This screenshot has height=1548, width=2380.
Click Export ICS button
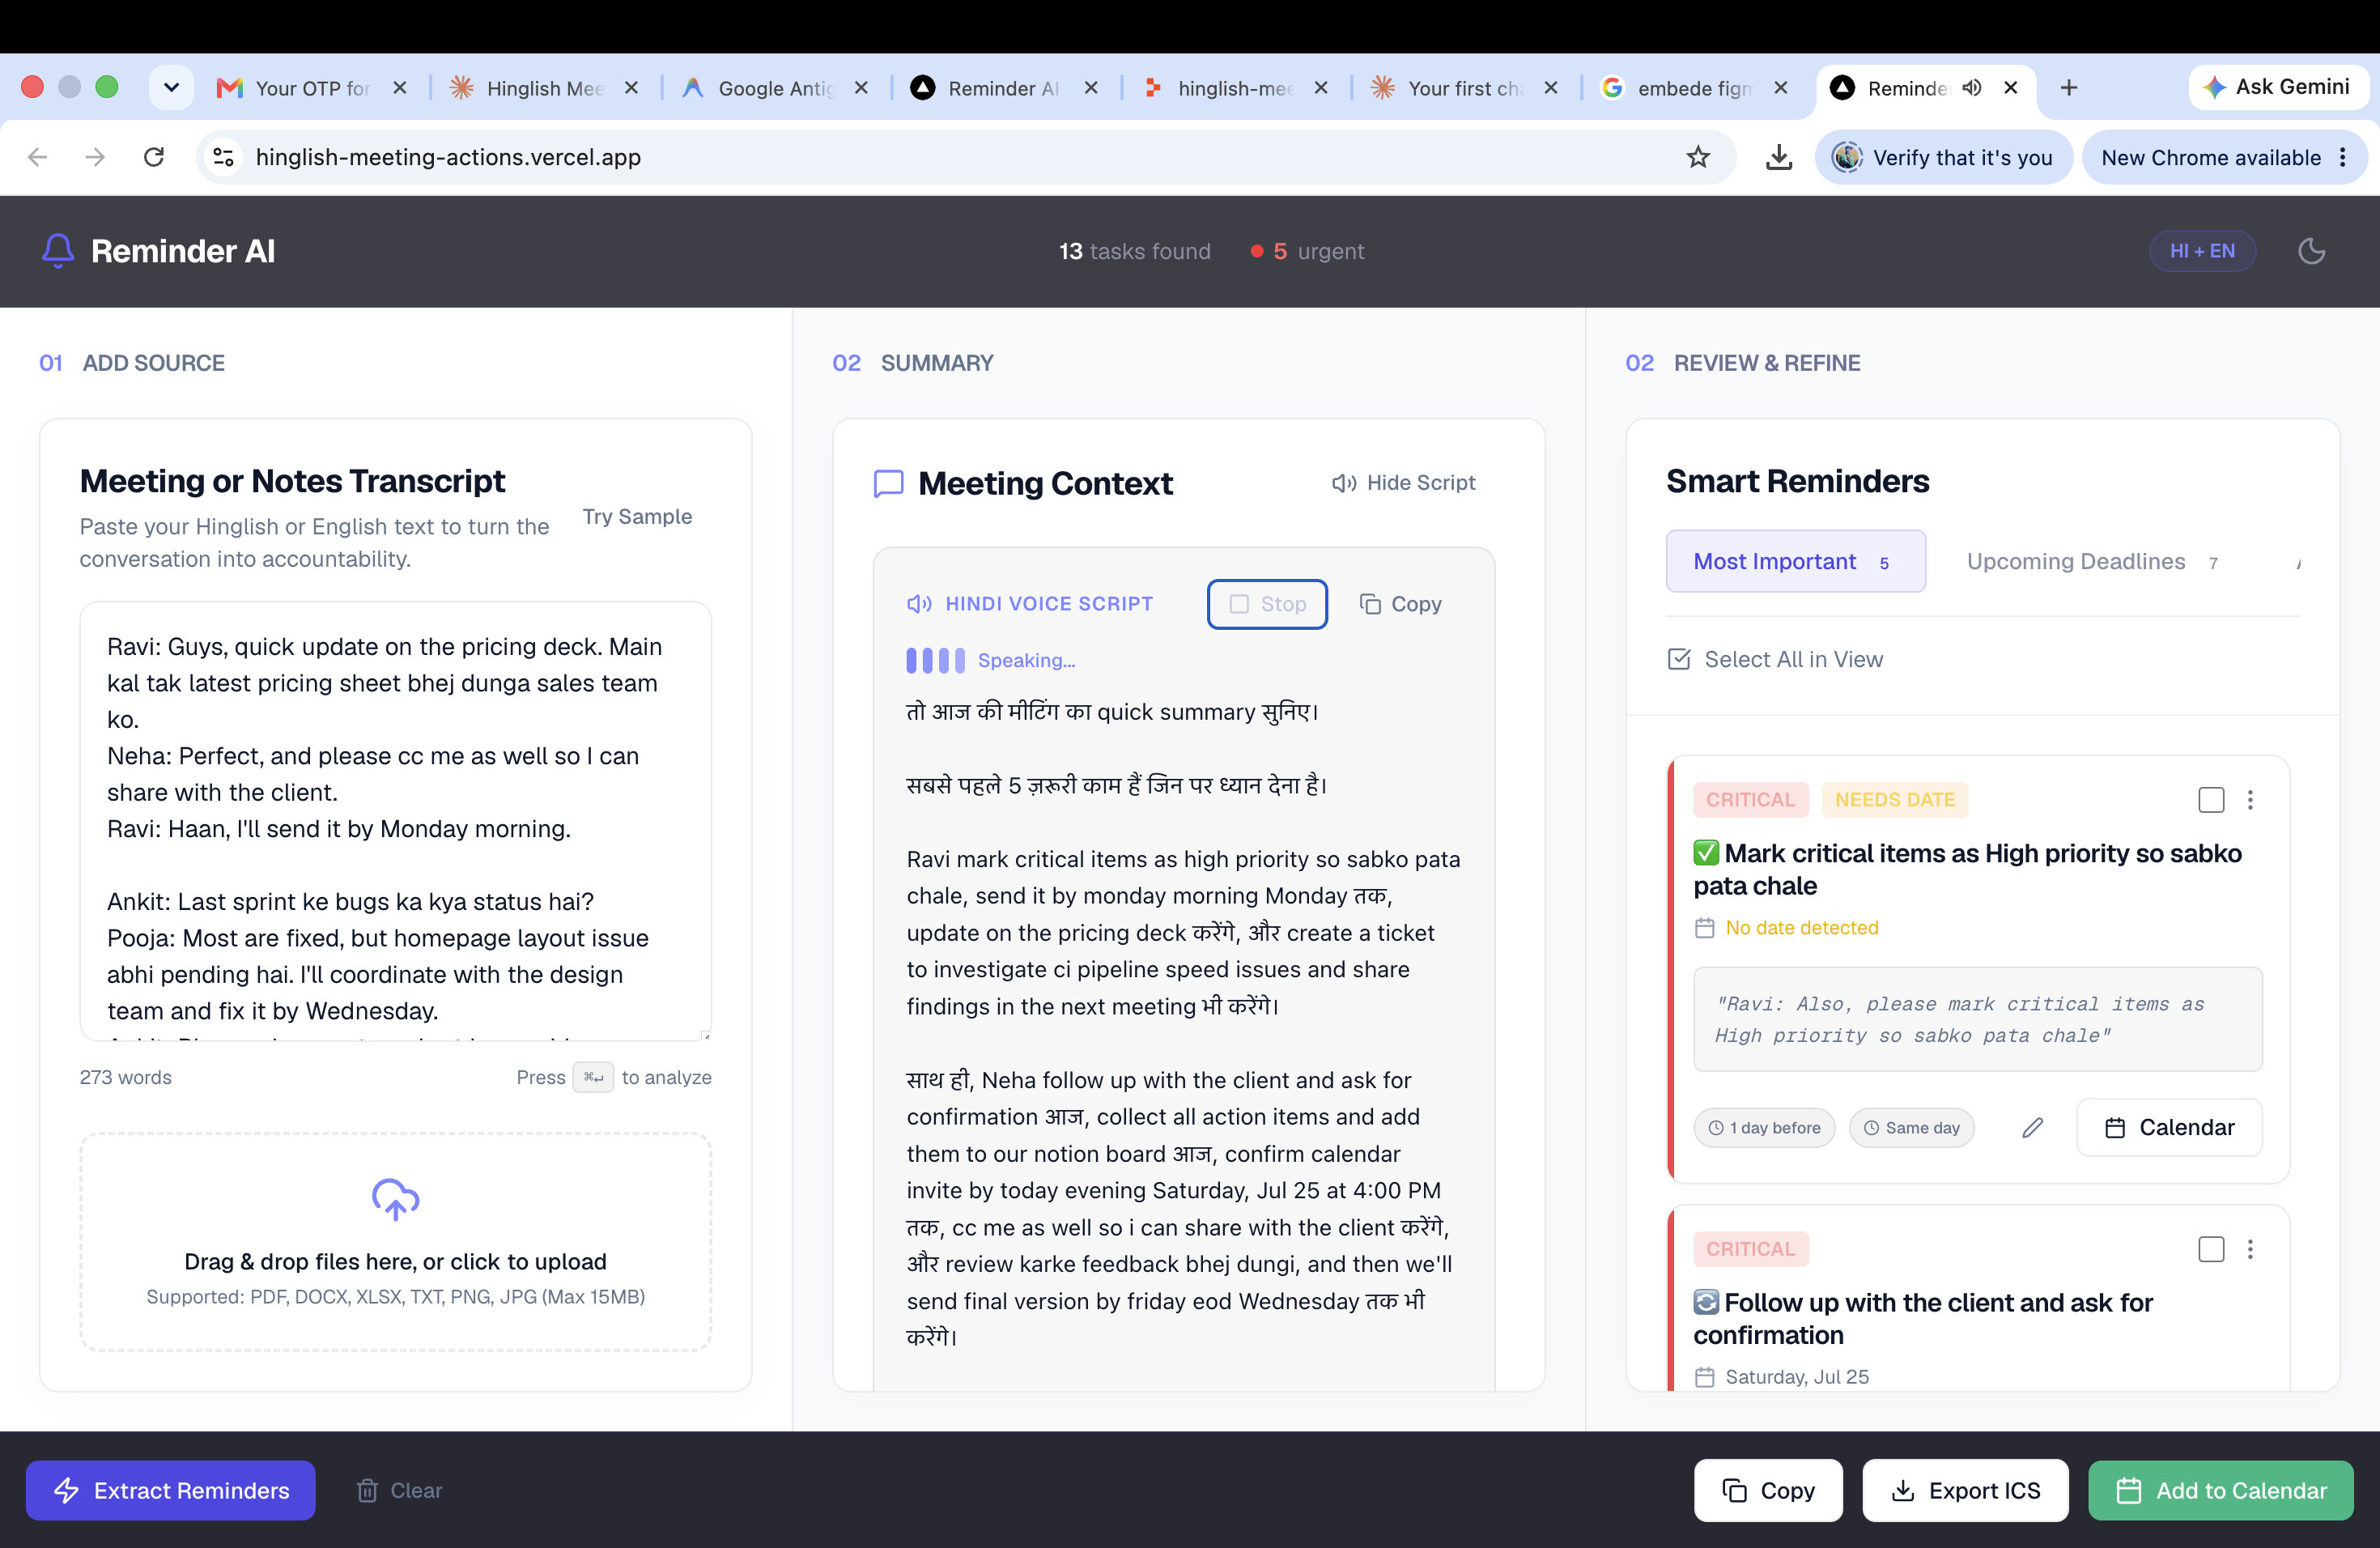click(x=1965, y=1490)
